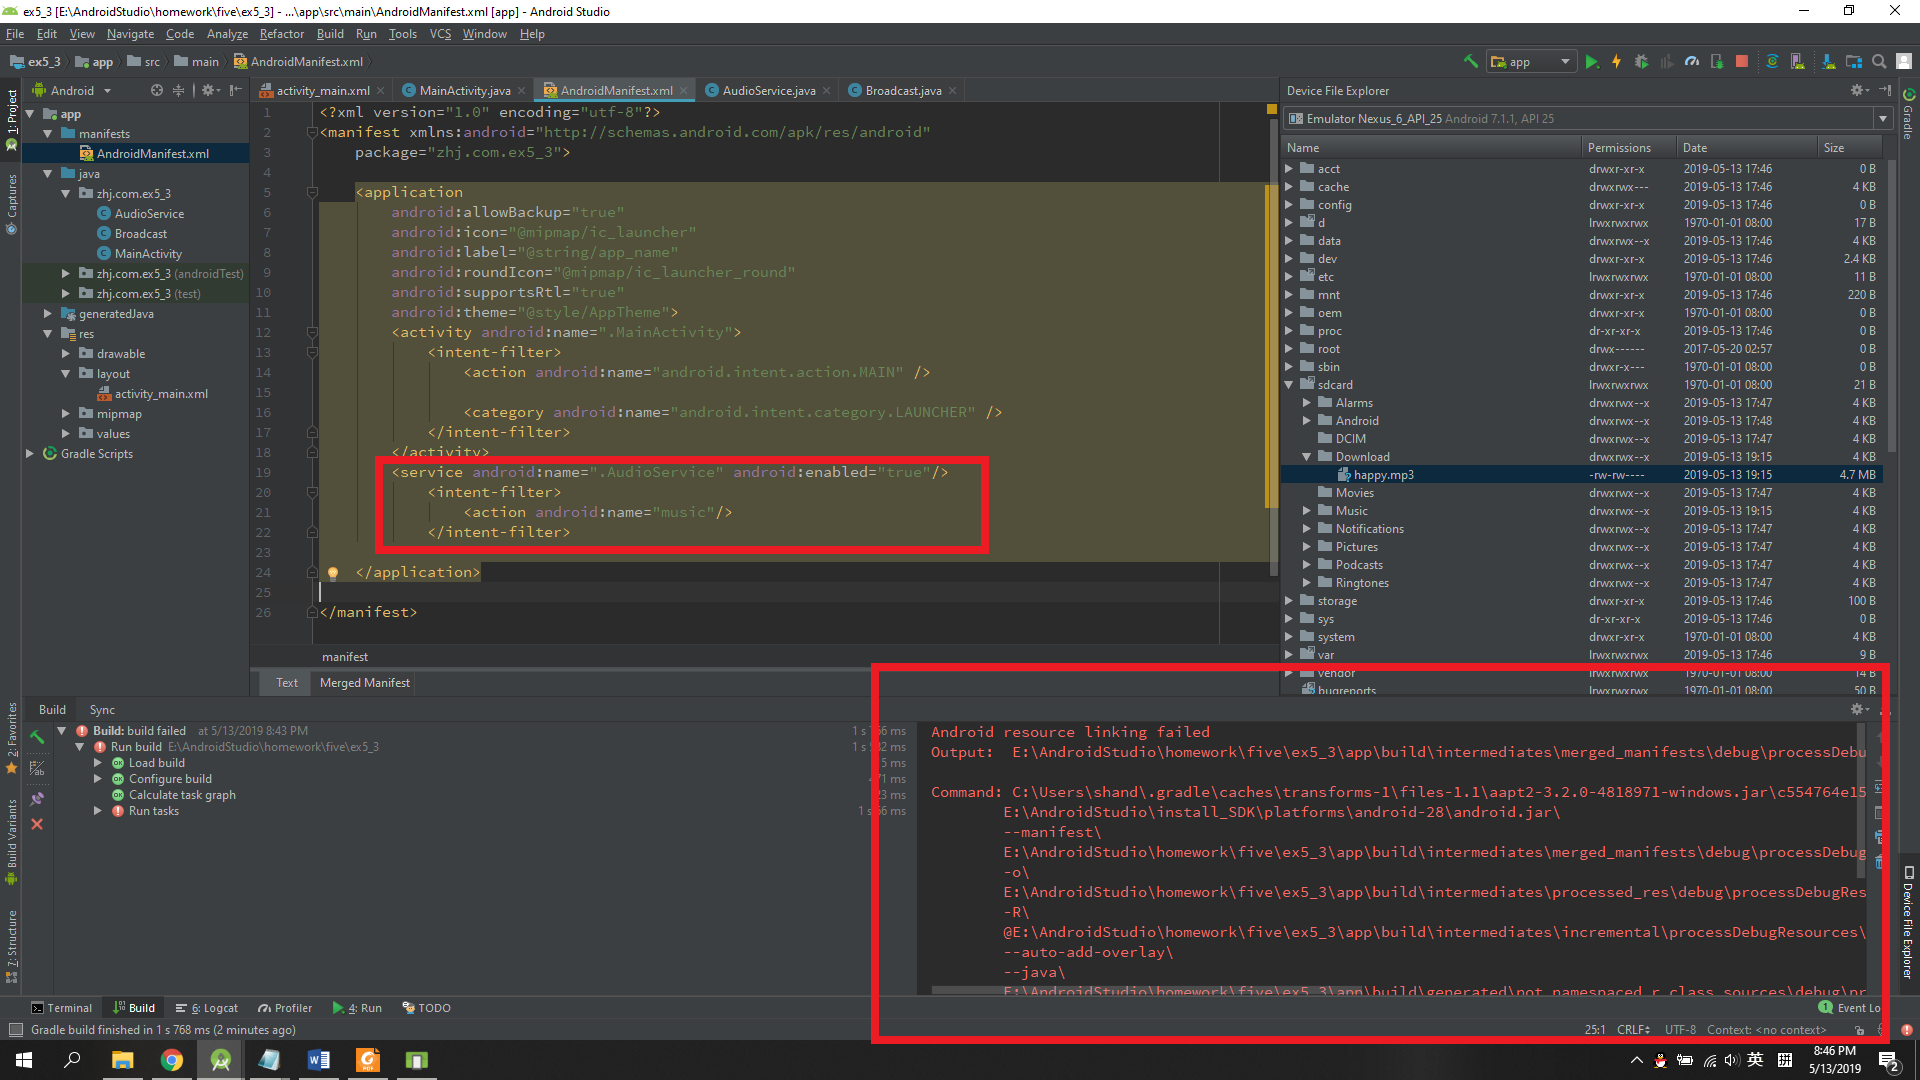This screenshot has width=1920, height=1080.
Task: Click Scroll from Source target icon in Project panel
Action: 156,90
